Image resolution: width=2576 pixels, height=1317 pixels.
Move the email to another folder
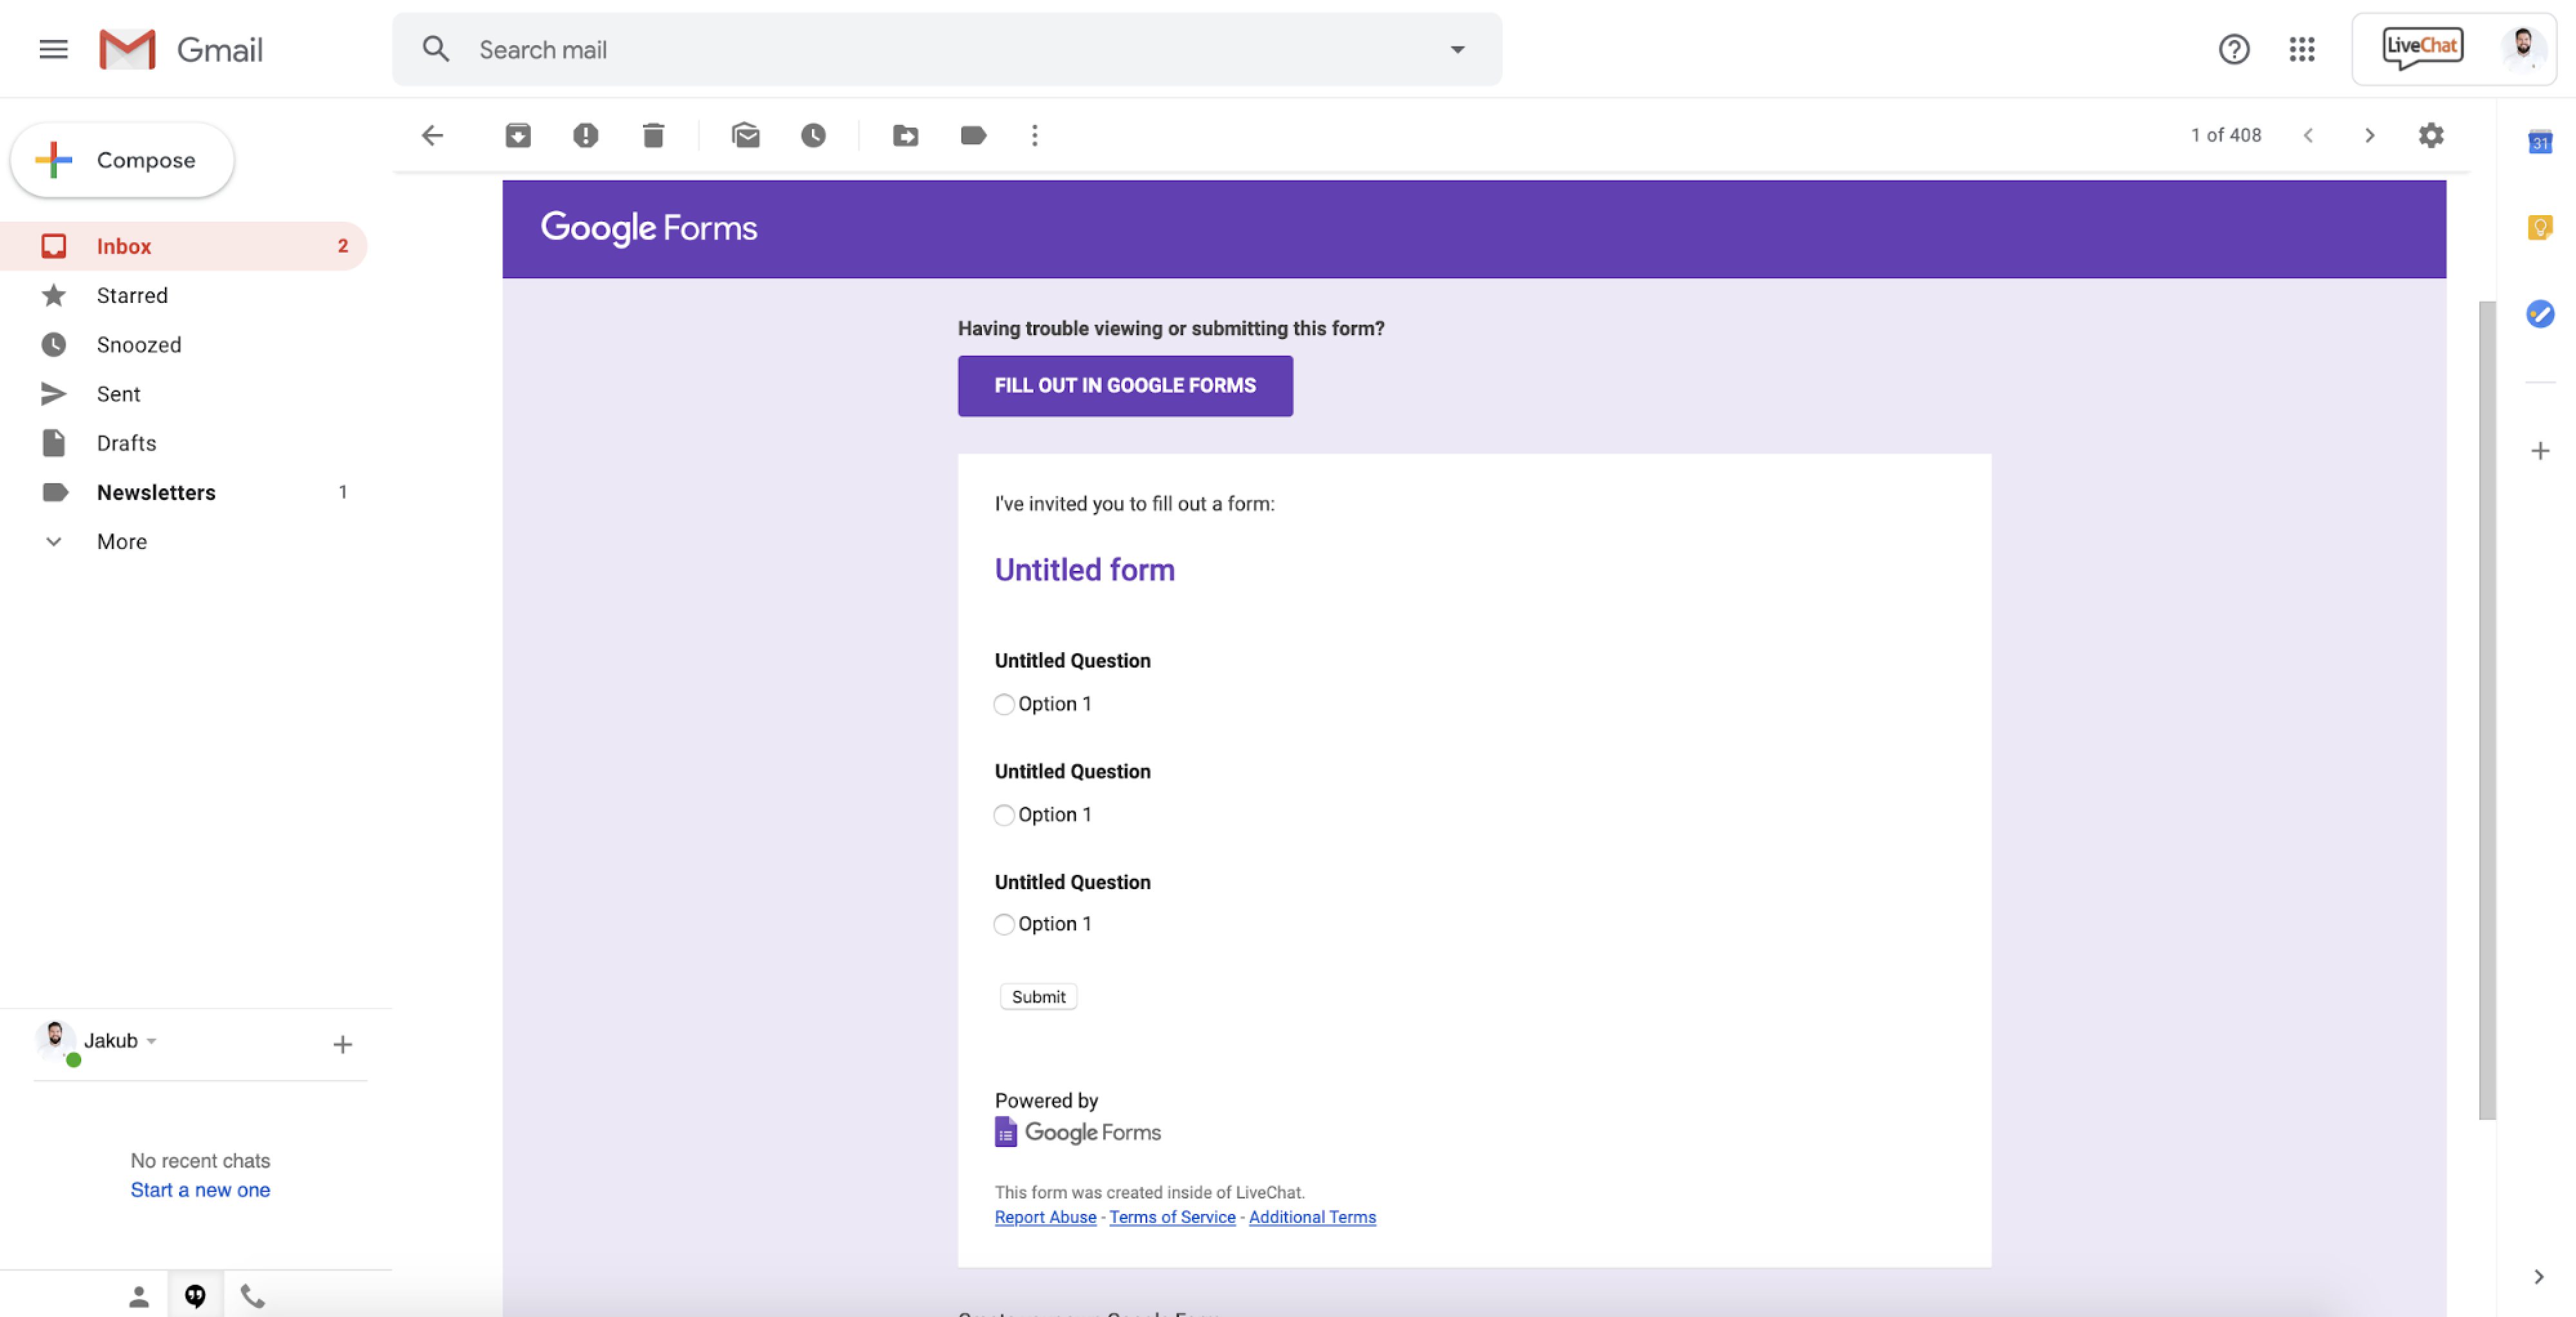coord(906,136)
